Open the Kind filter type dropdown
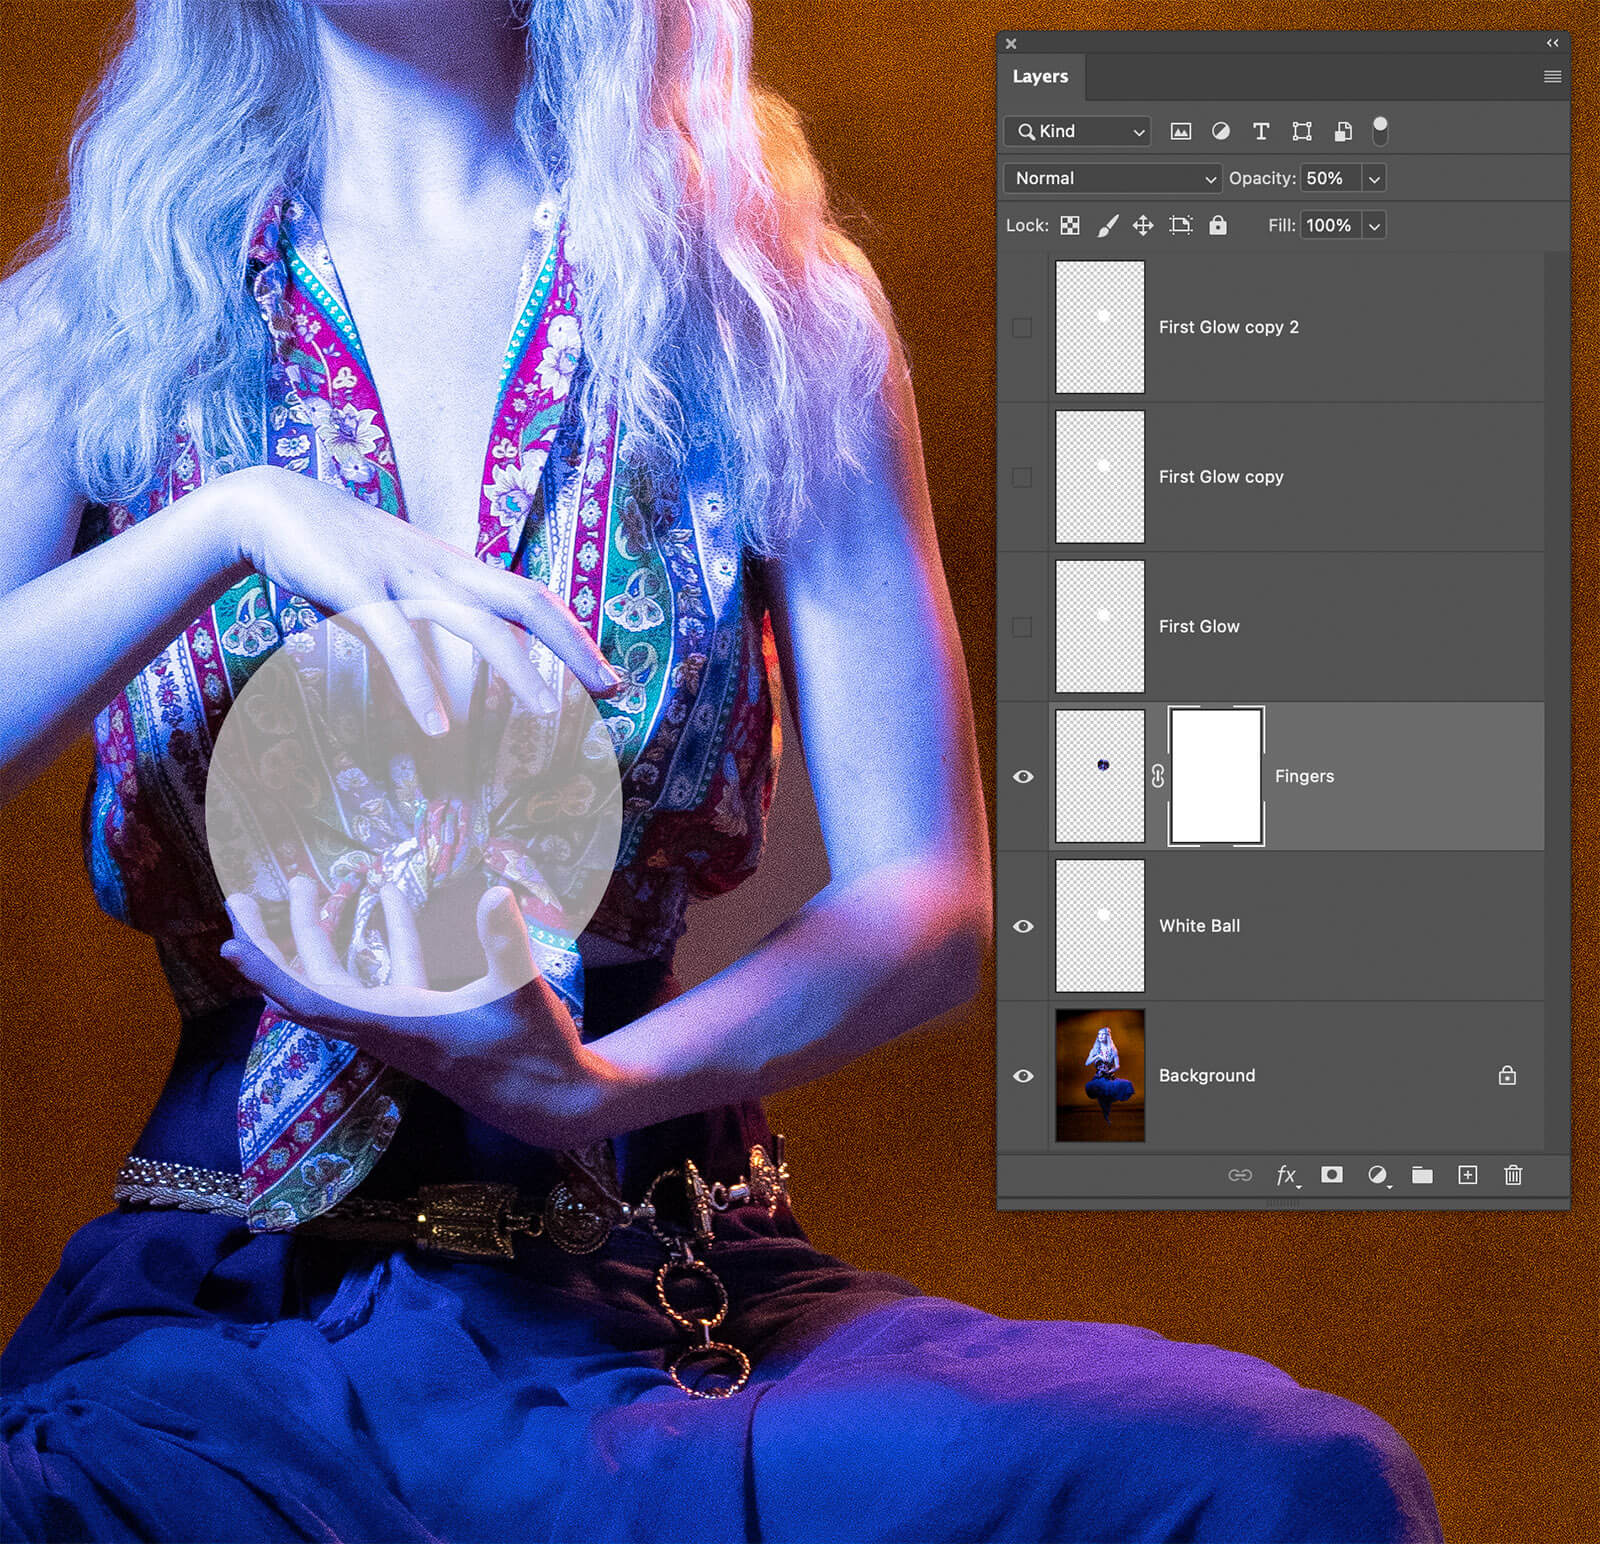 [x=1078, y=131]
